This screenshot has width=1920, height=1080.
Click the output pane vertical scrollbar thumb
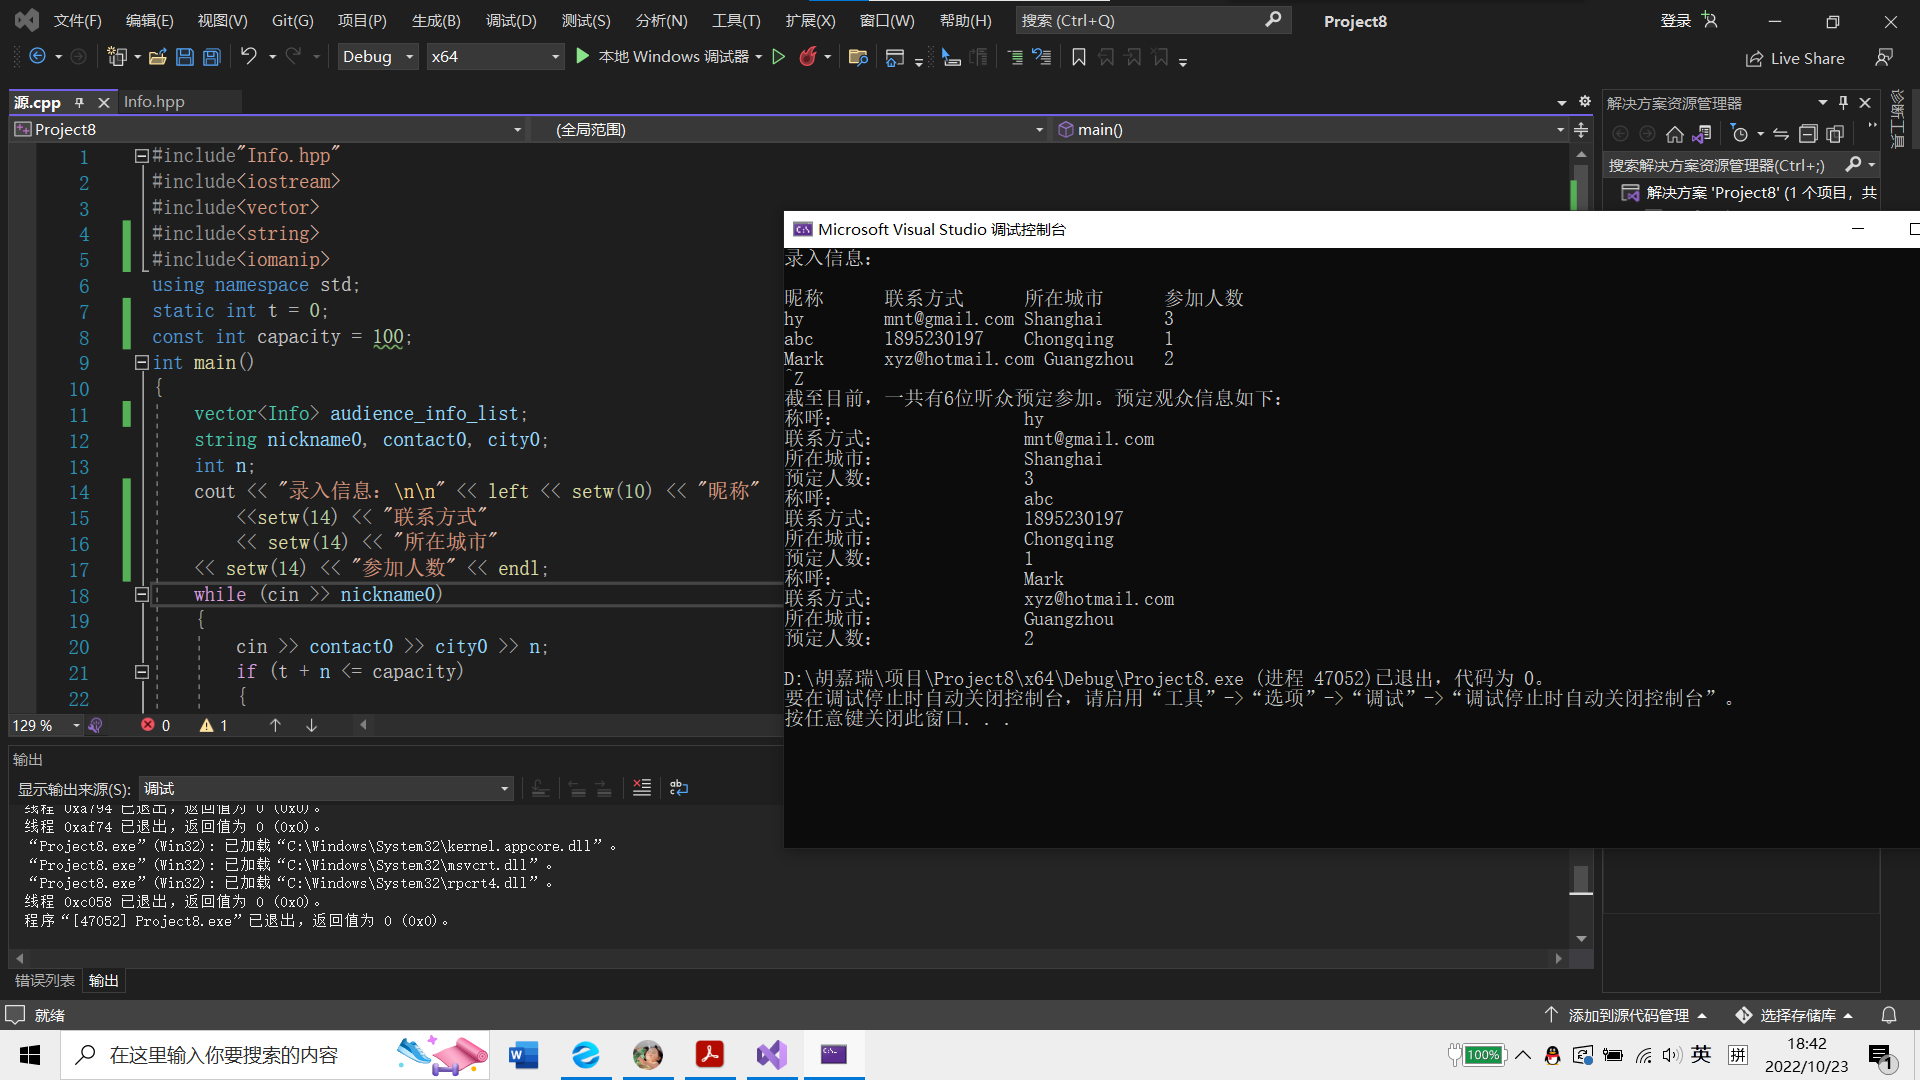1581,879
